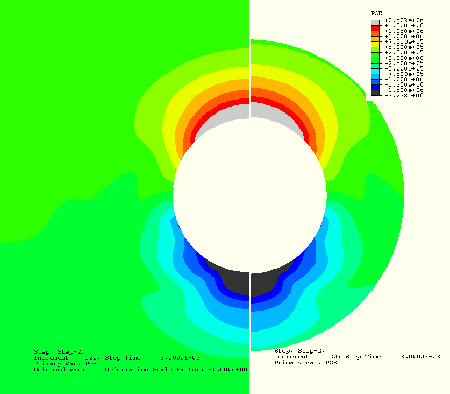Select the circular hole at the center
Image resolution: width=450 pixels, height=394 pixels.
click(250, 195)
